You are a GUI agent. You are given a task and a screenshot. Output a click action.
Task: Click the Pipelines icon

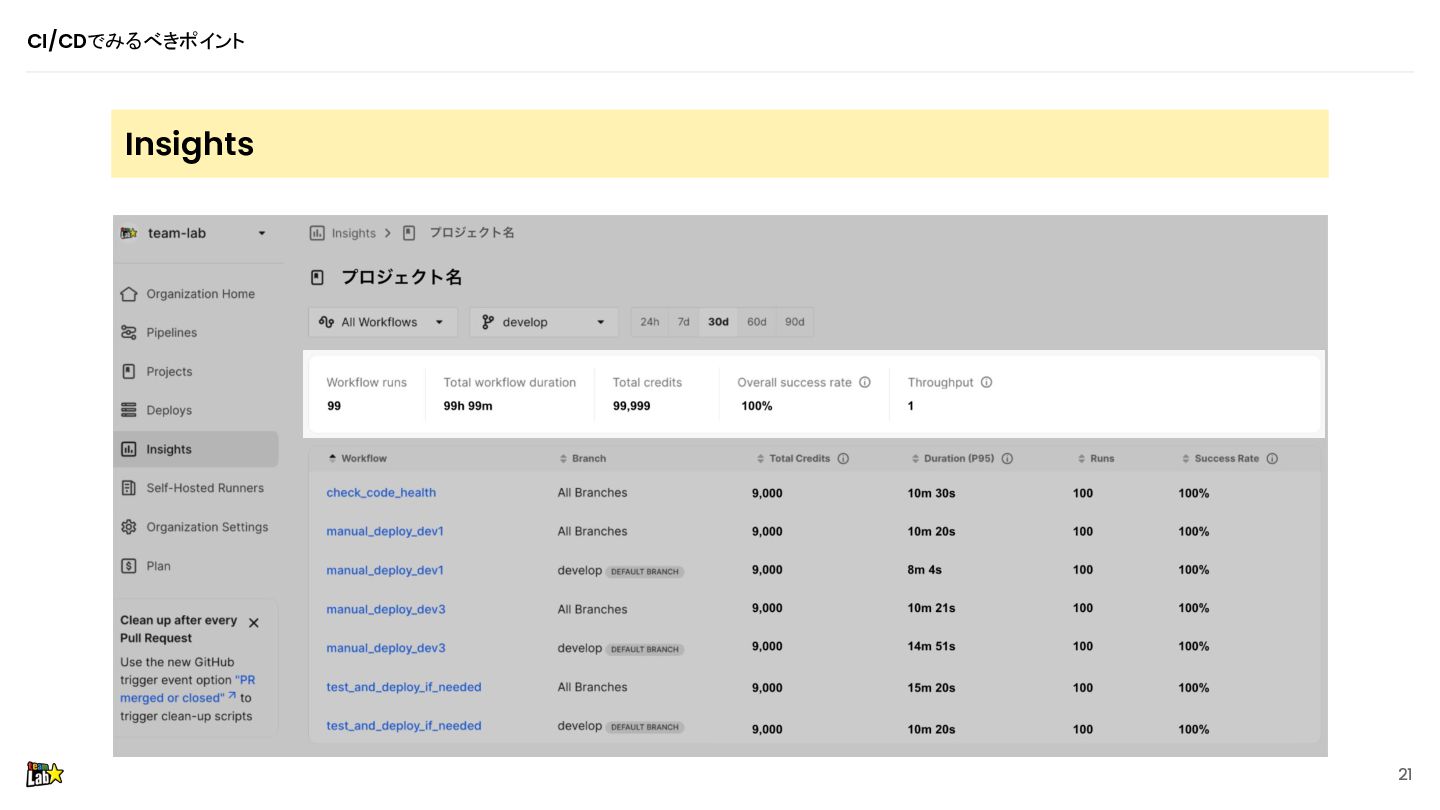tap(128, 332)
